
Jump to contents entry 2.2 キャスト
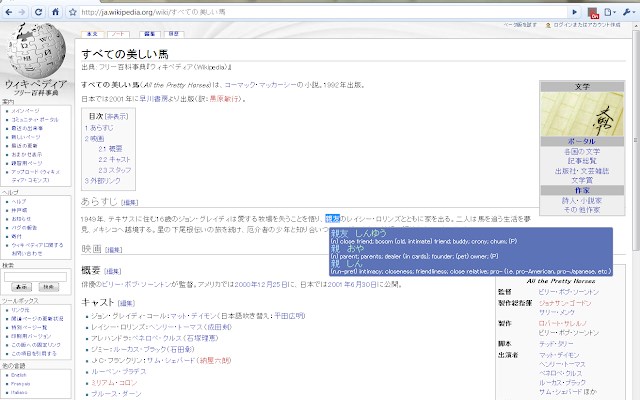click(x=114, y=160)
